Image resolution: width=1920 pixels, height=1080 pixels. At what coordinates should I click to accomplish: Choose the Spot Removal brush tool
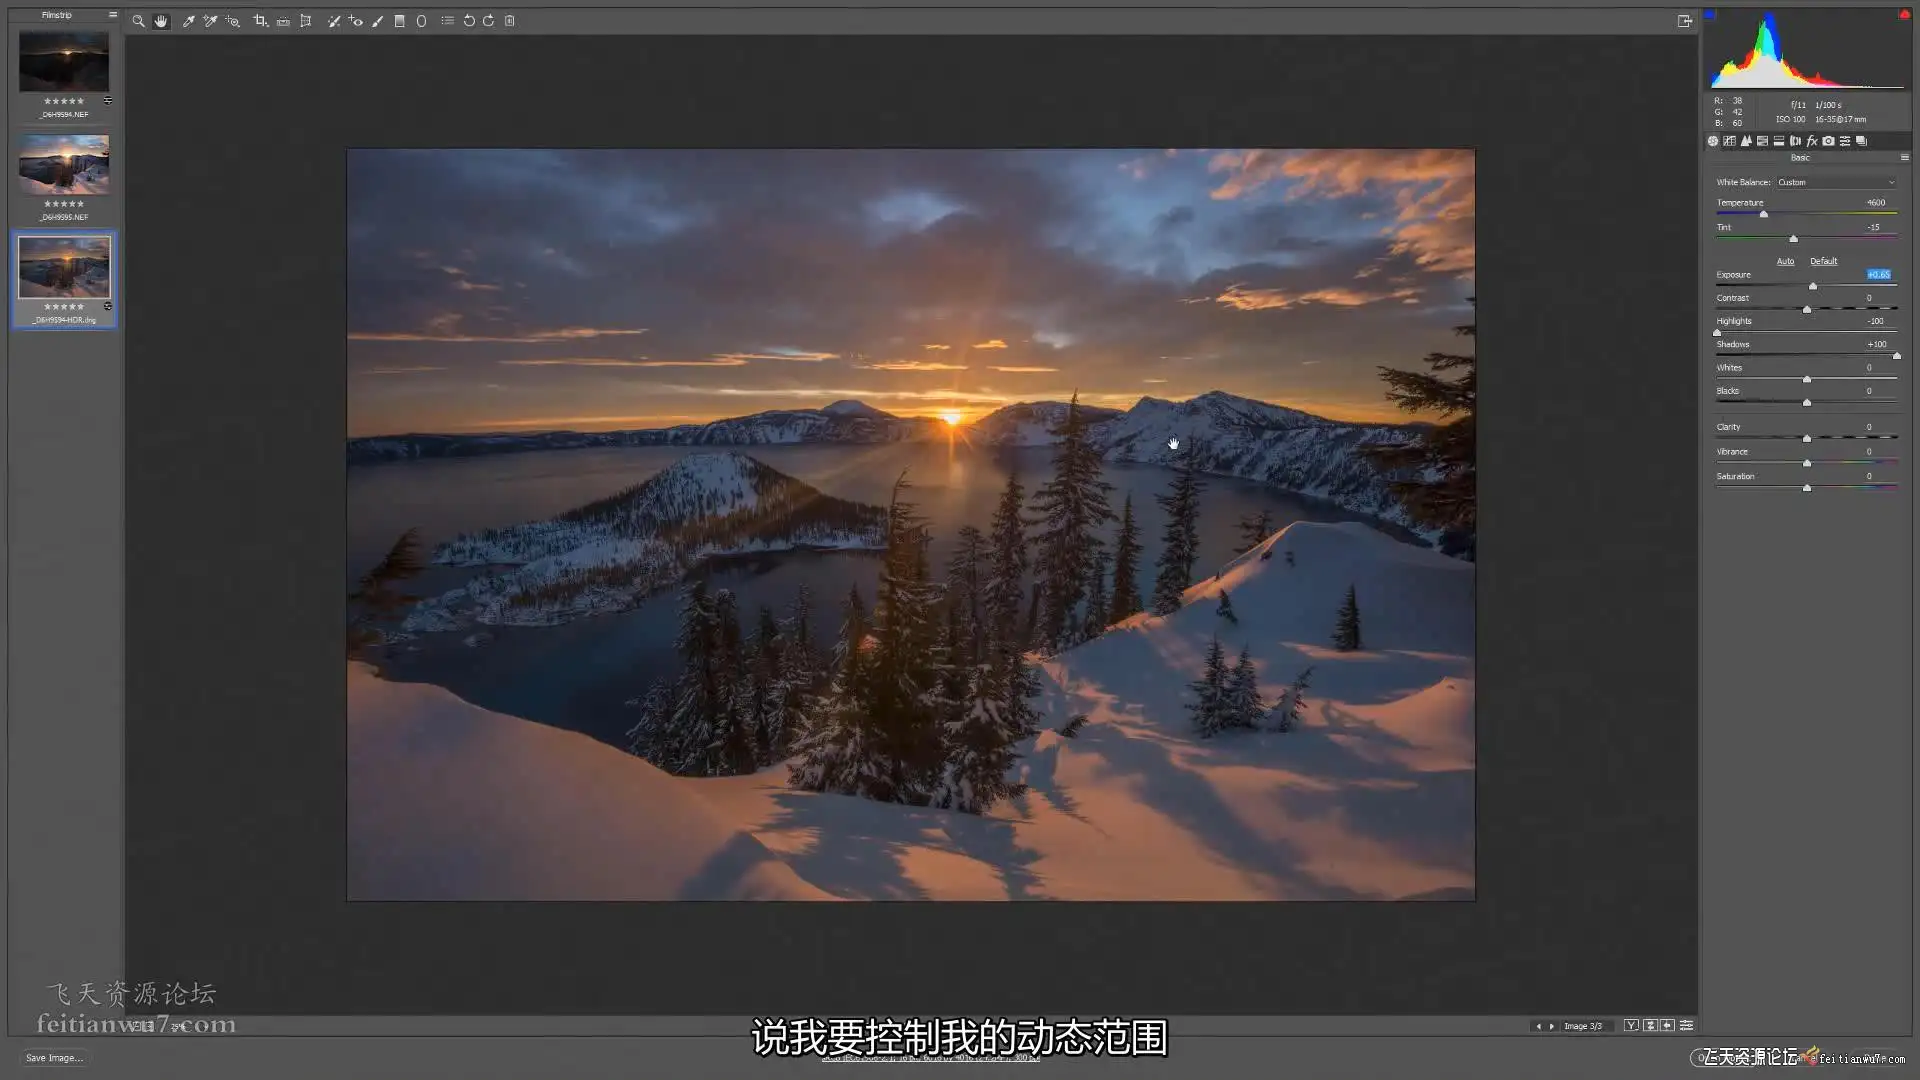[x=333, y=21]
